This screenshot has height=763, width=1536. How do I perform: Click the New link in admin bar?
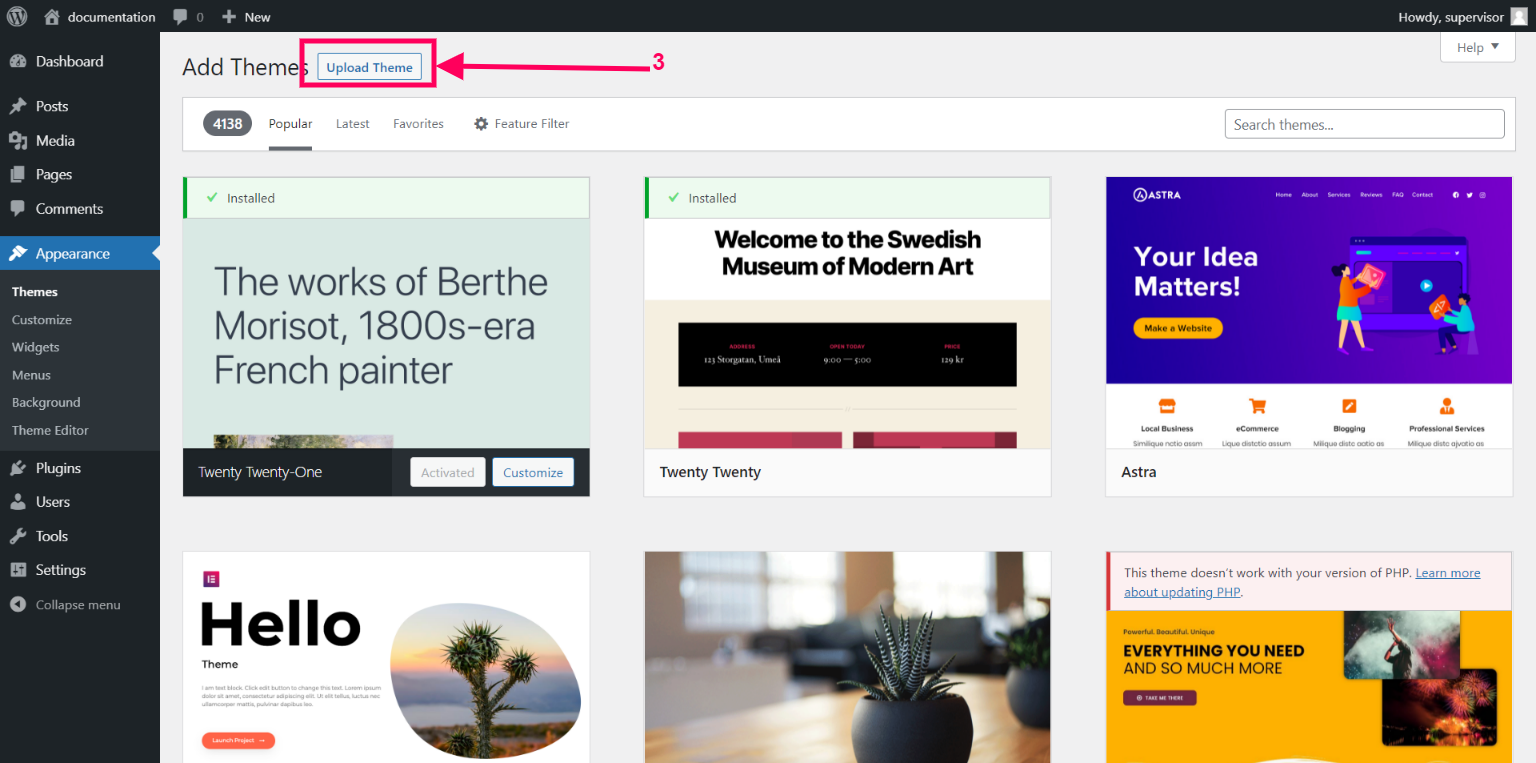[x=245, y=17]
